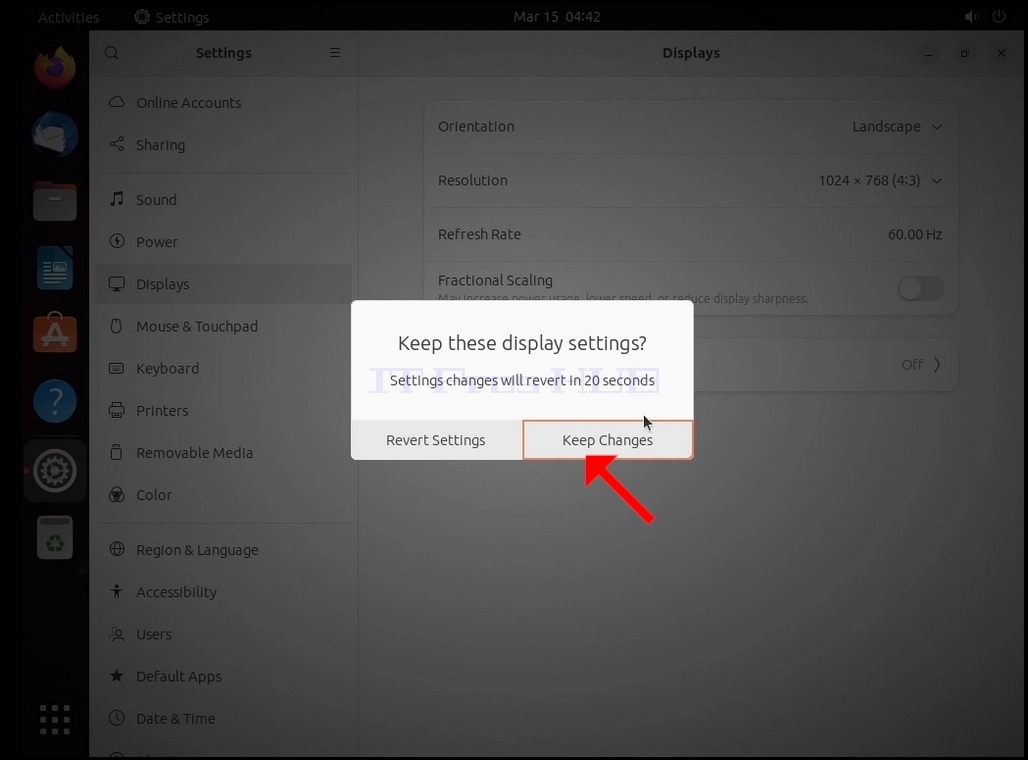Click the keyboard icon beside Keyboard
The height and width of the screenshot is (760, 1028).
click(117, 368)
